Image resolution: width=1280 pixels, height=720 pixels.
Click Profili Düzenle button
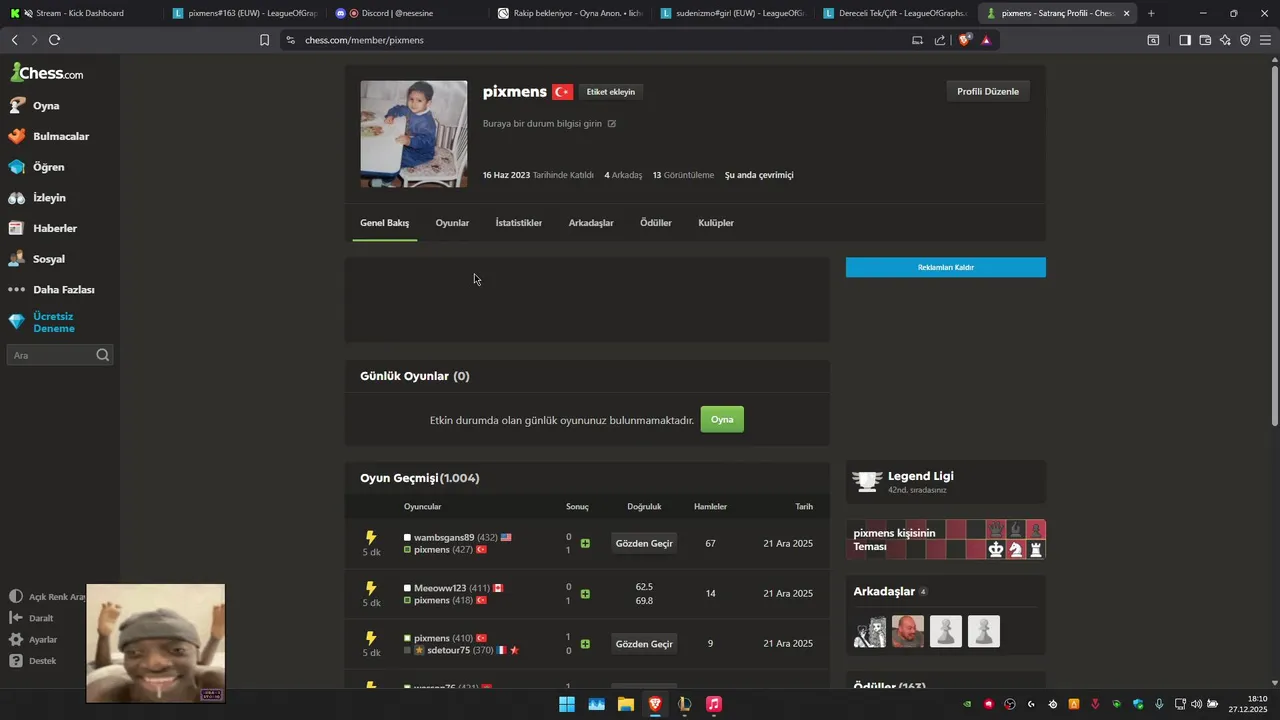pos(988,91)
